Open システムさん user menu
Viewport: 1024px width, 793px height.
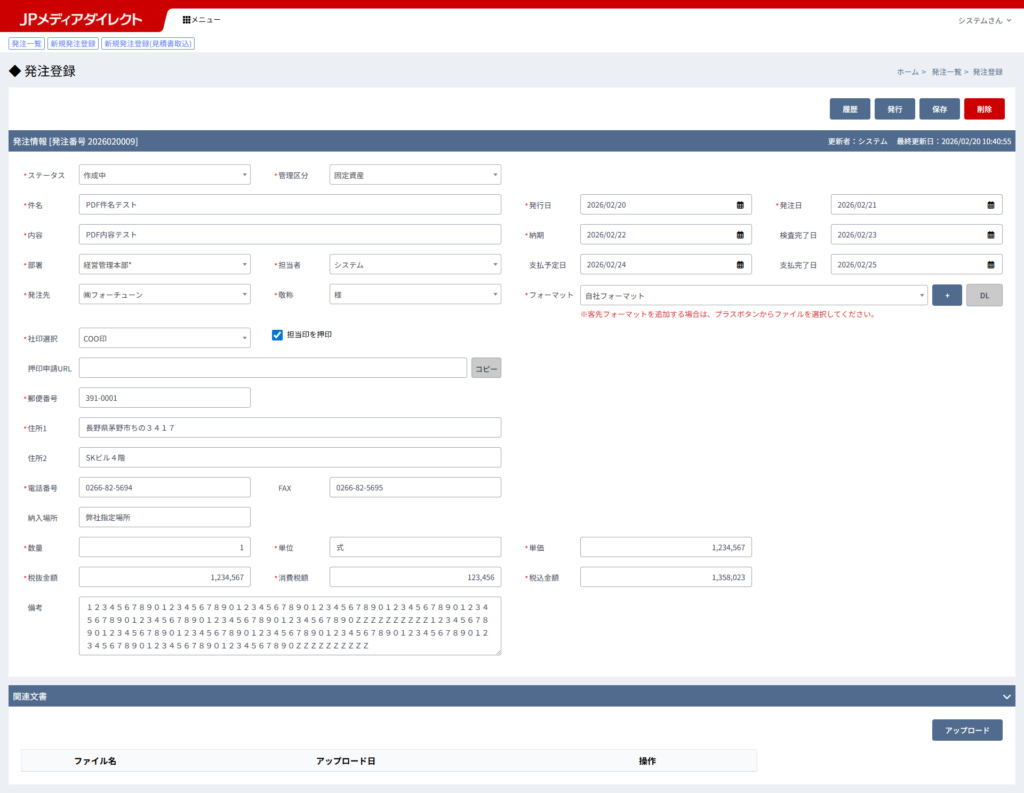(984, 20)
